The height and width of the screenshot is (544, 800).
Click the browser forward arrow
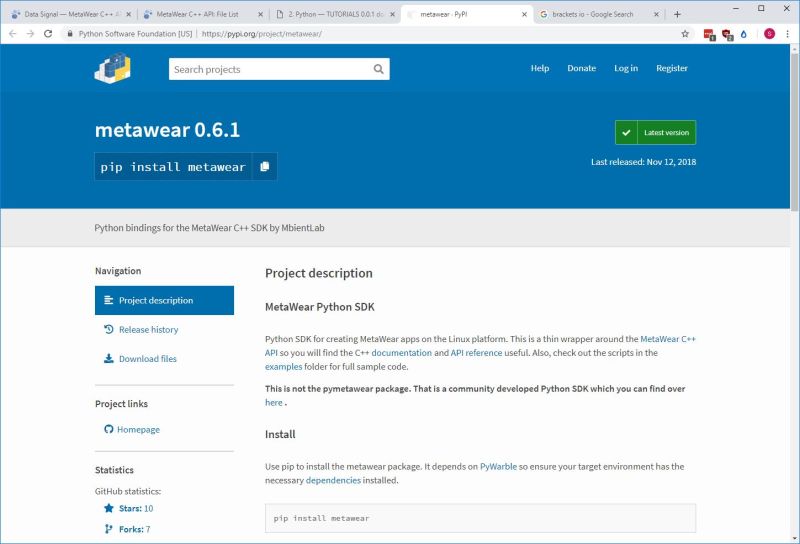[30, 34]
